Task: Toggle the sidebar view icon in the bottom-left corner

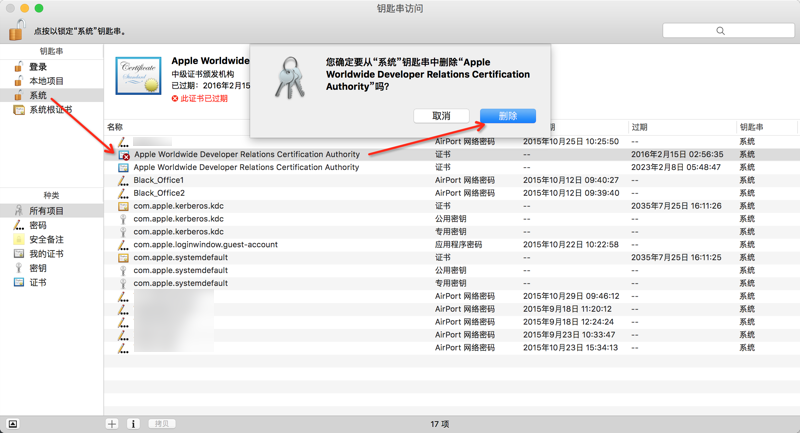Action: click(x=13, y=424)
